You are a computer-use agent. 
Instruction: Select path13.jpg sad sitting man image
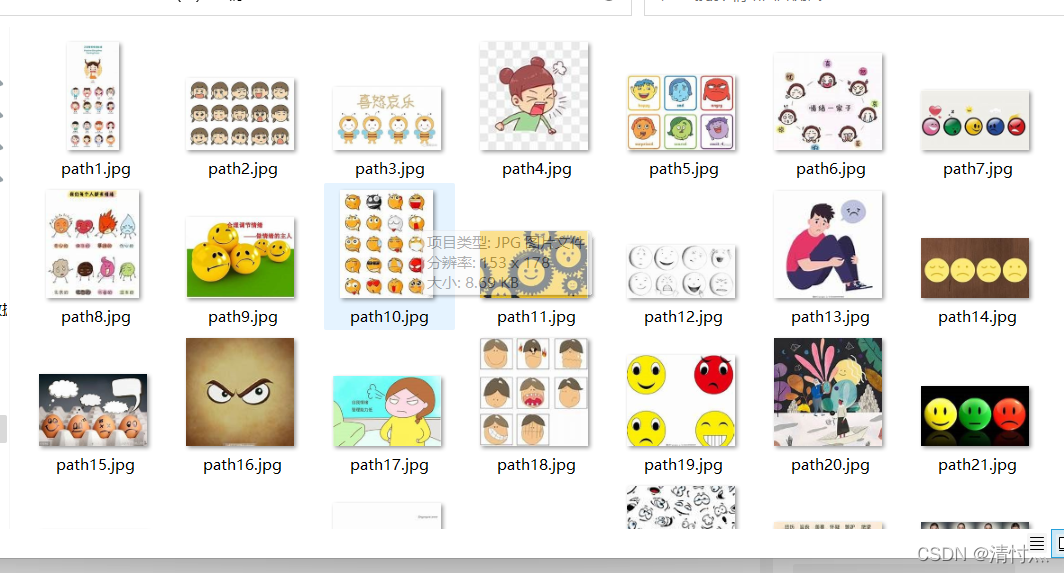click(x=828, y=244)
